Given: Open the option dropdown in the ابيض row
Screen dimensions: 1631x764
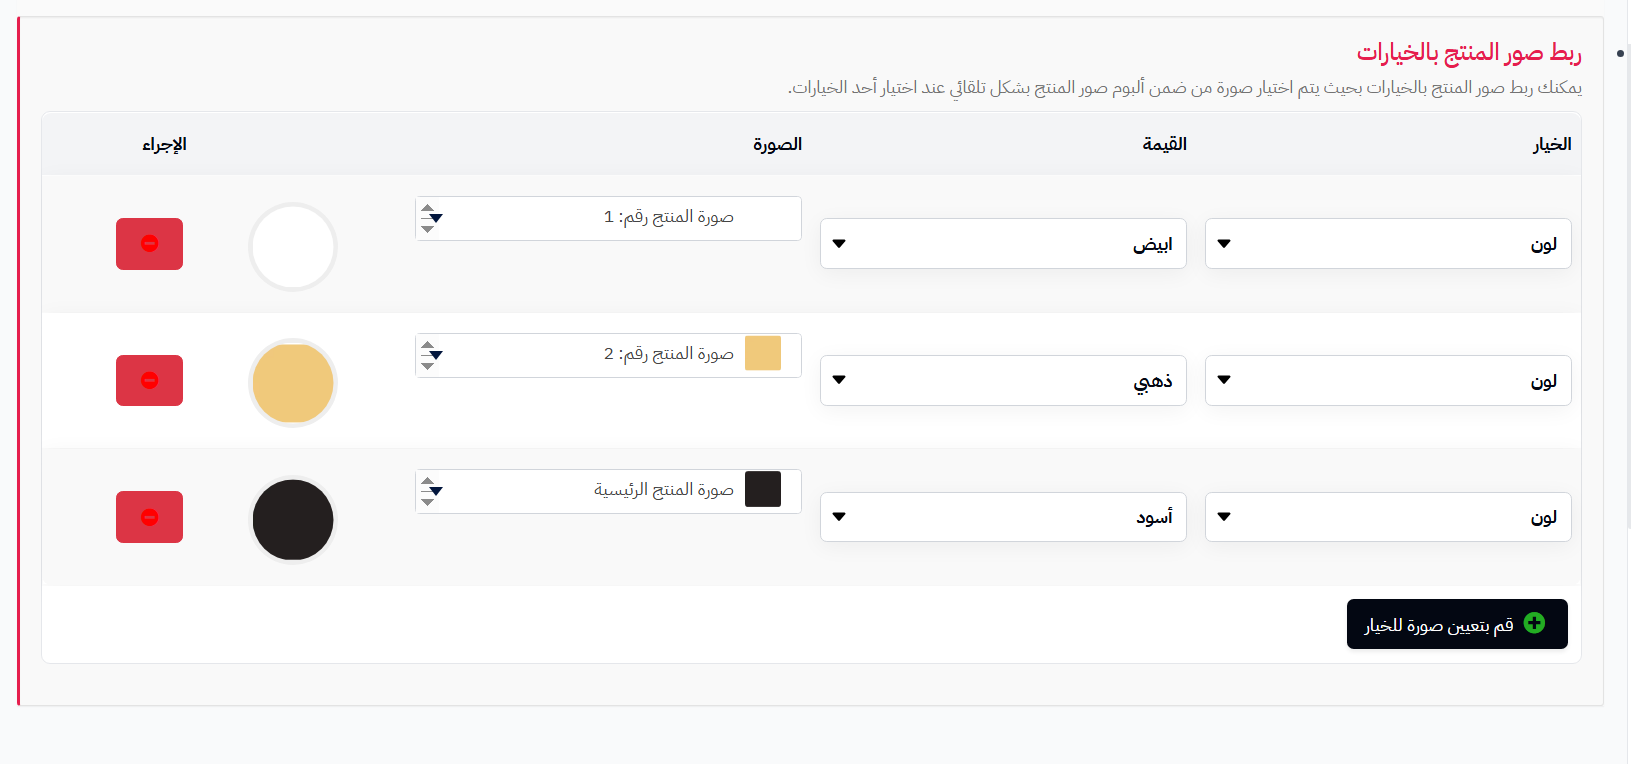Looking at the screenshot, I should tap(1388, 244).
